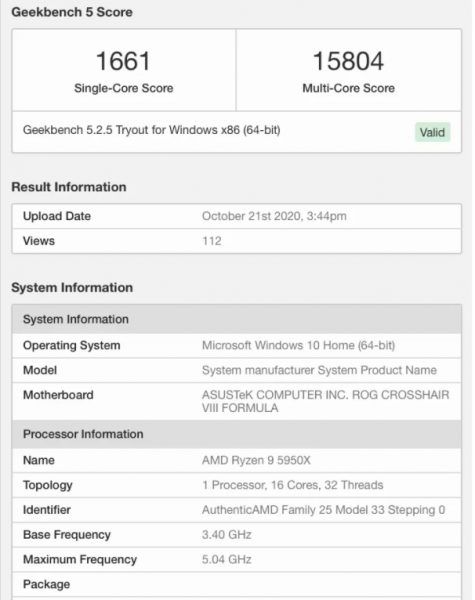Click the gray System Information table header
Image resolution: width=475 pixels, height=600 pixels.
click(237, 319)
